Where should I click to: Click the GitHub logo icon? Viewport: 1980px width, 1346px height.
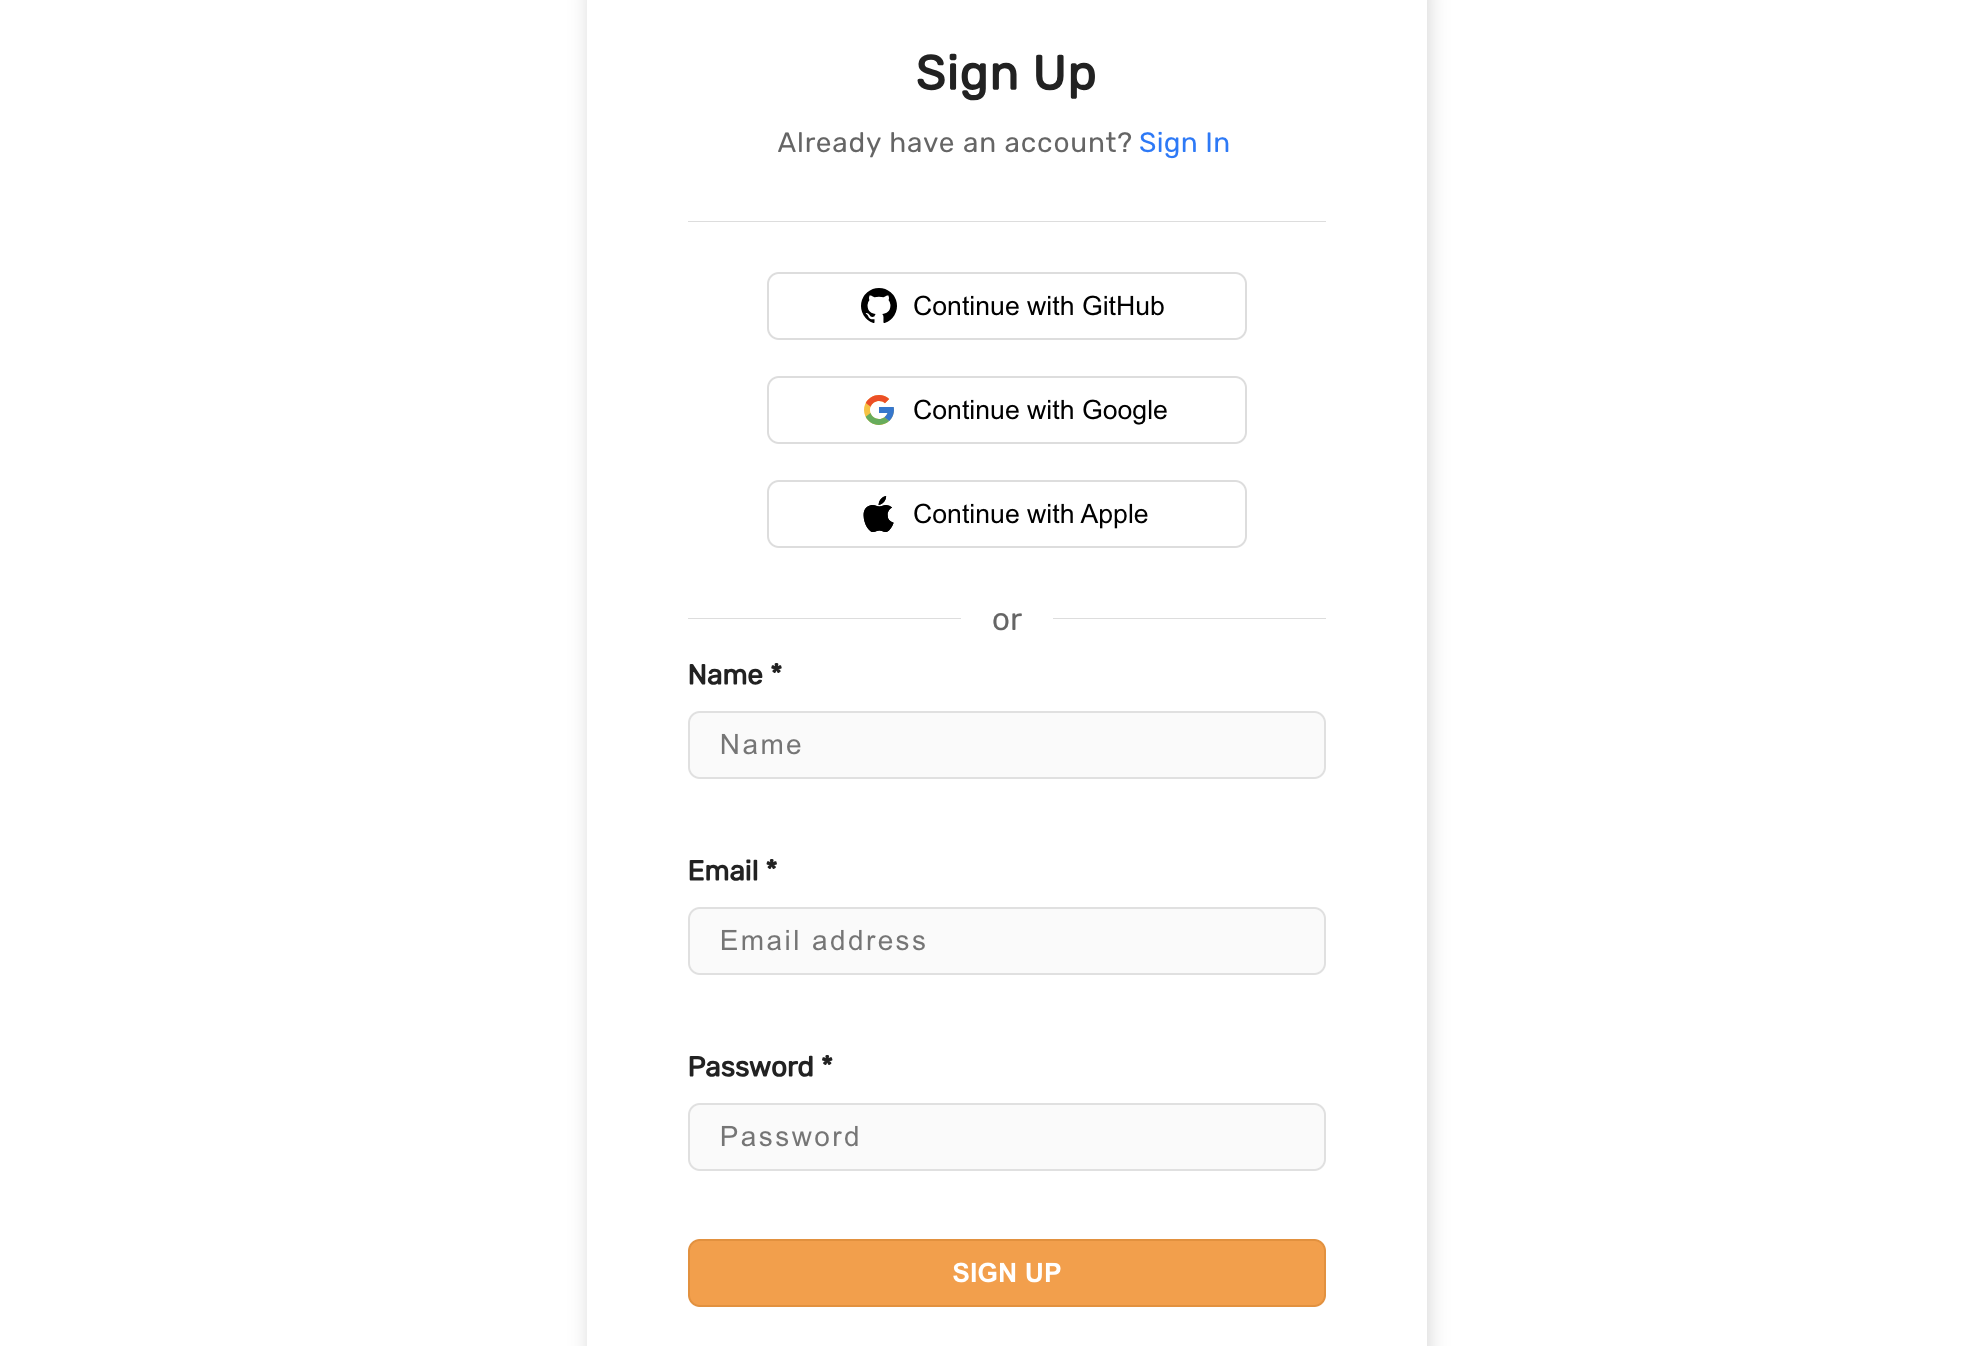pyautogui.click(x=881, y=306)
